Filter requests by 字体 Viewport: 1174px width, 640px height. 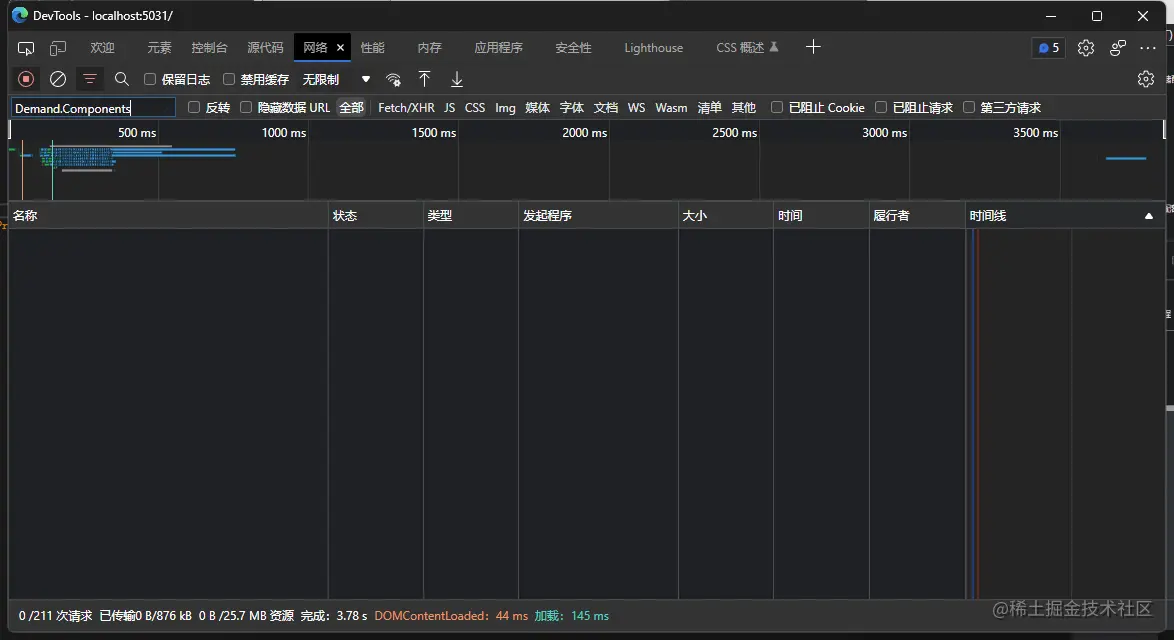(x=572, y=108)
